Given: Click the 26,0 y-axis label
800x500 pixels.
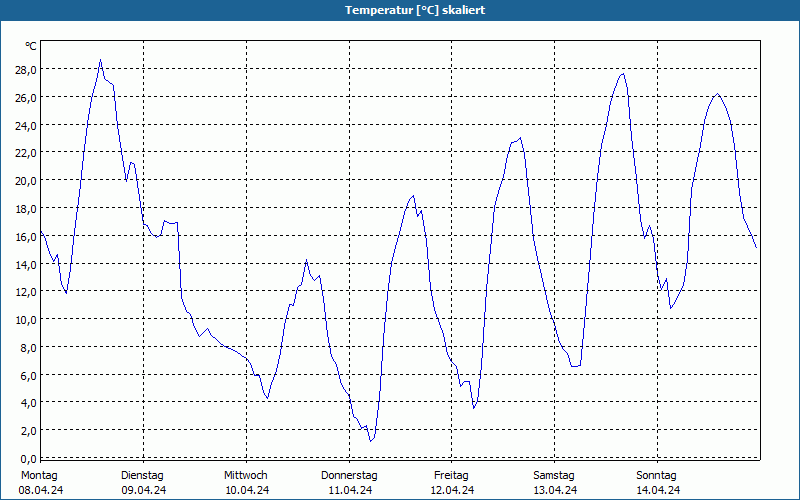Looking at the screenshot, I should pos(26,97).
